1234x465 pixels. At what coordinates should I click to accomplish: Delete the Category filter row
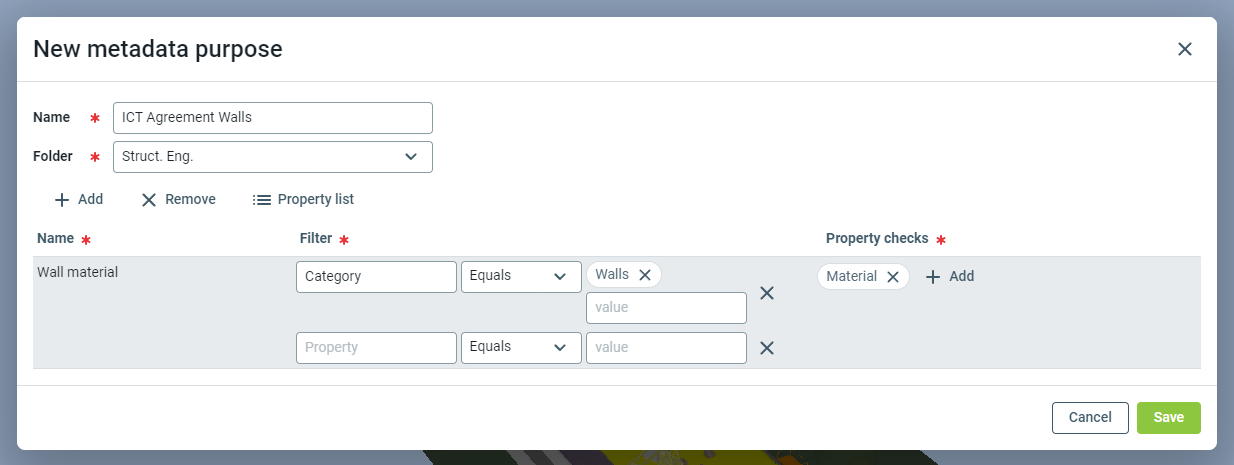point(767,293)
